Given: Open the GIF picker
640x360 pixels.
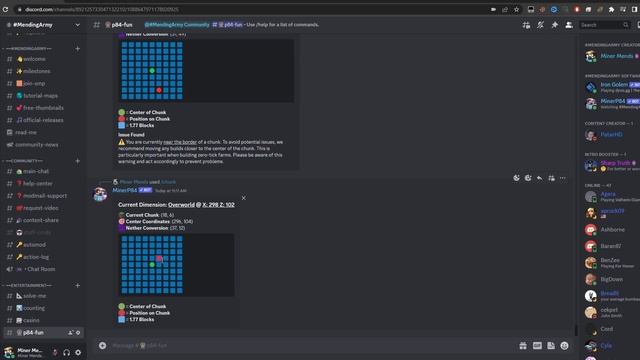Looking at the screenshot, I should click(537, 346).
